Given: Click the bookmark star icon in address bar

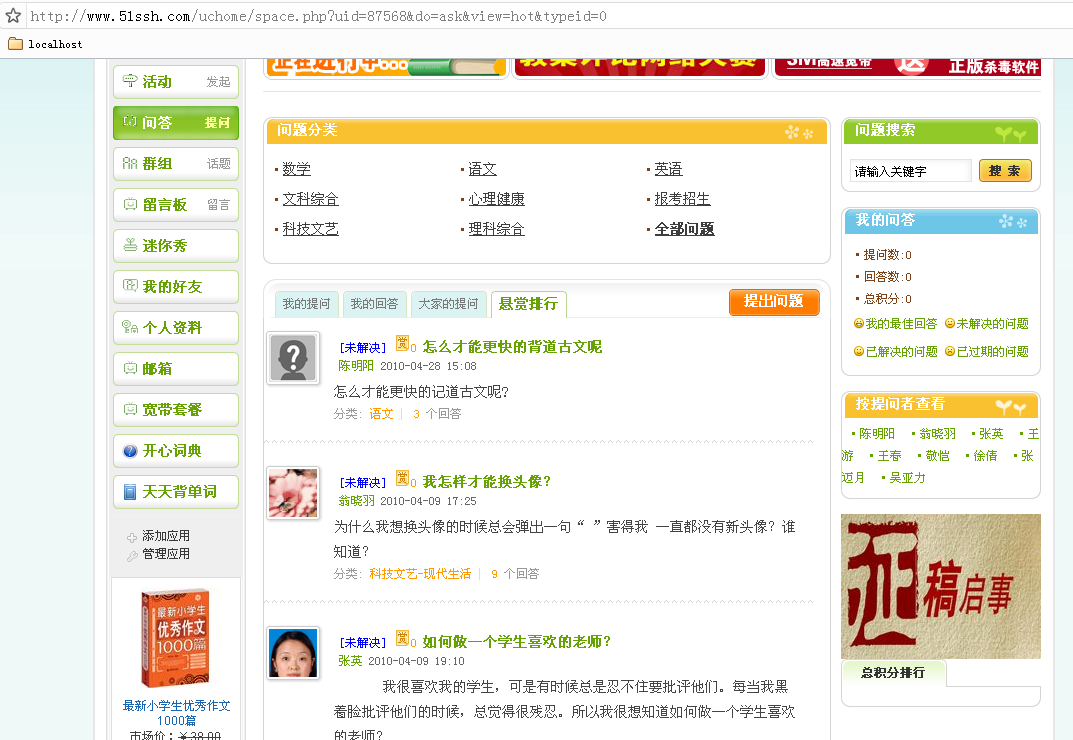Looking at the screenshot, I should 13,15.
